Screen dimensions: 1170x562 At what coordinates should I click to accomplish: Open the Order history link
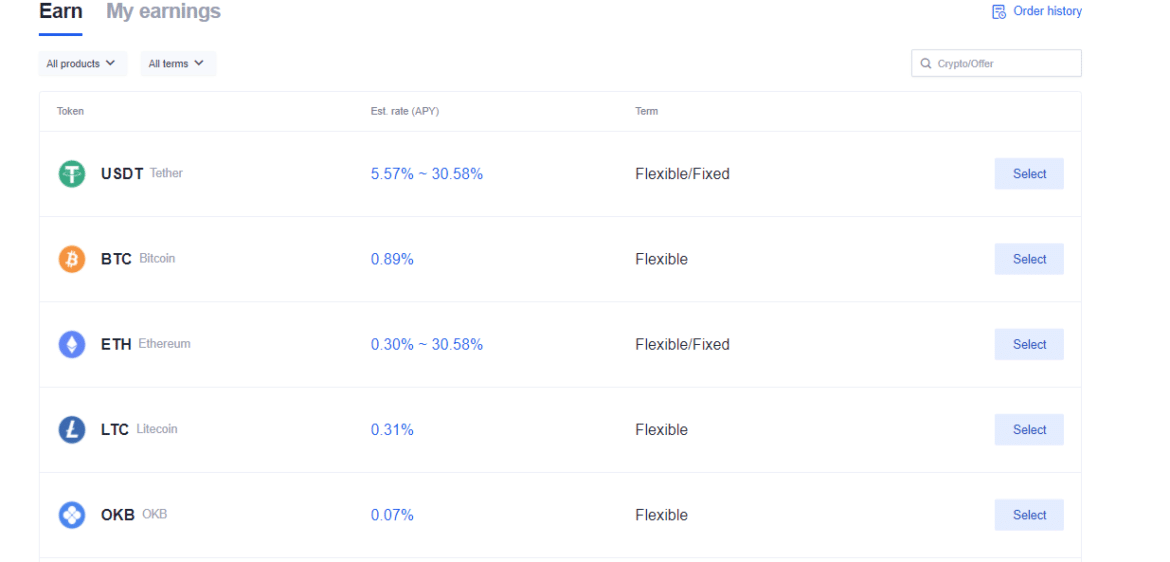(x=1047, y=11)
